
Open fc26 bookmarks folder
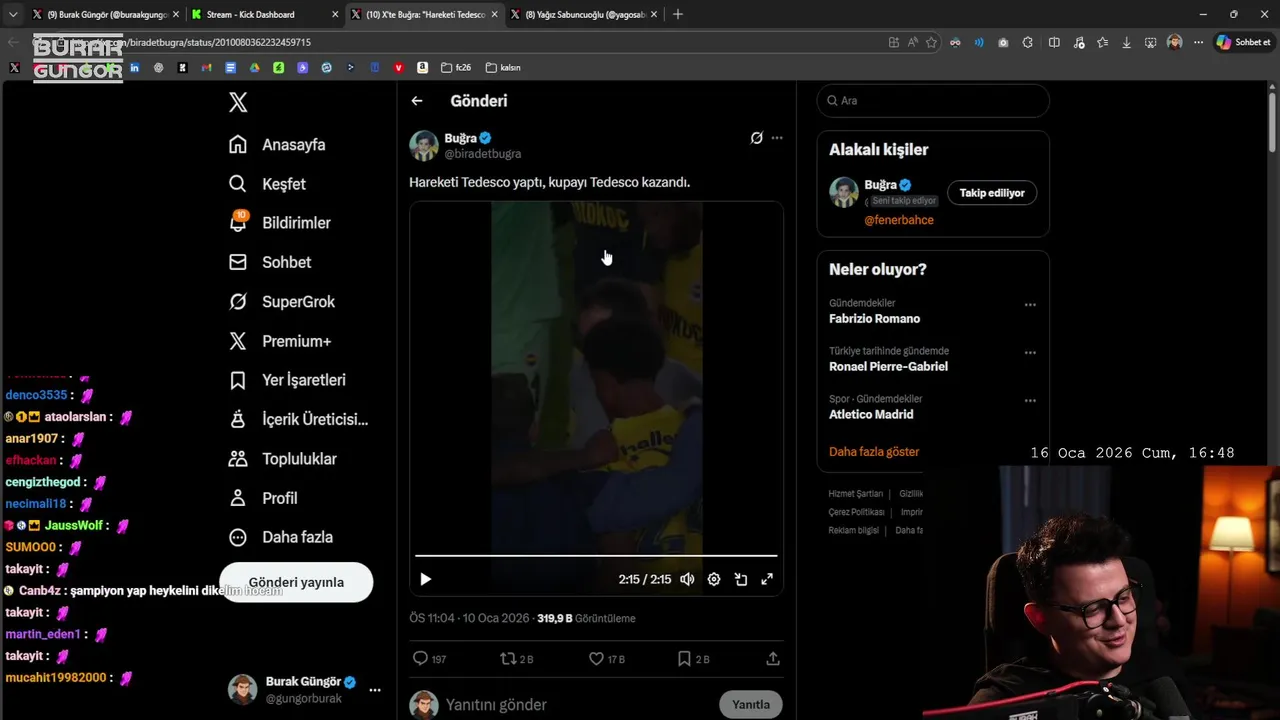(x=456, y=68)
